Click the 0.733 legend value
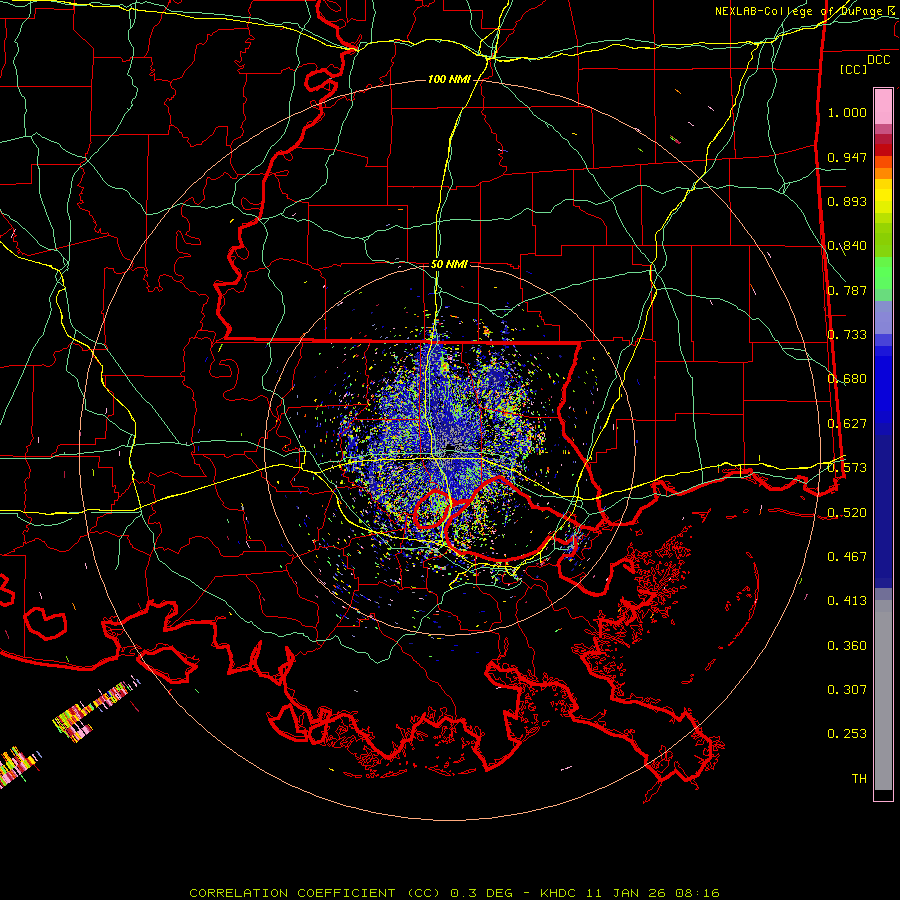This screenshot has width=900, height=900. 847,335
